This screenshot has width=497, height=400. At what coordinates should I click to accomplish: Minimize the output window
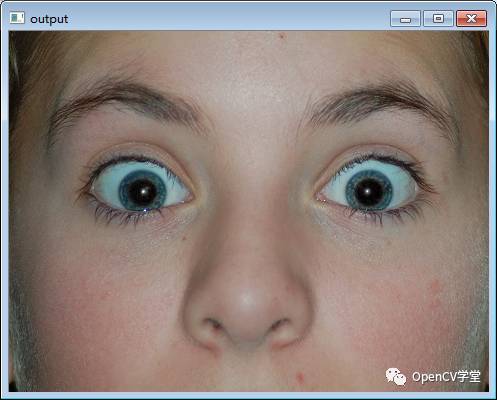pyautogui.click(x=405, y=18)
